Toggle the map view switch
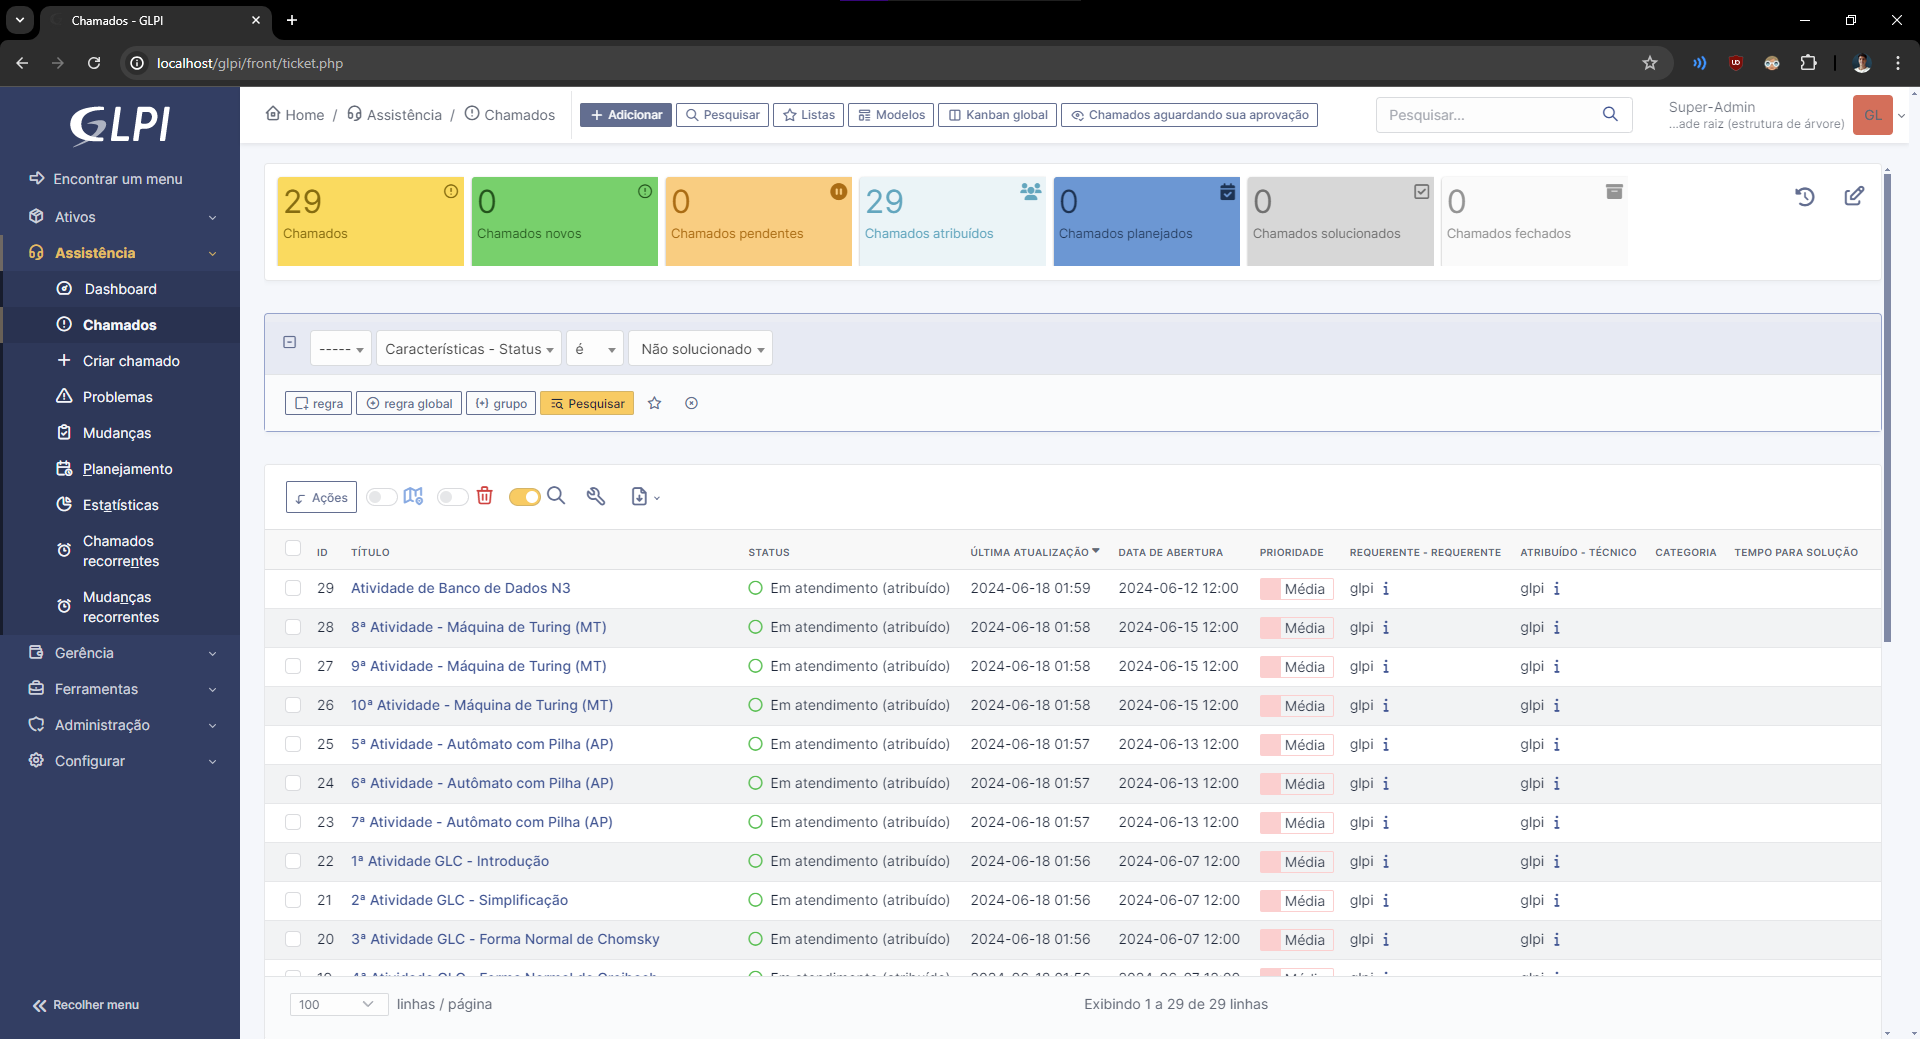The image size is (1920, 1039). tap(381, 497)
